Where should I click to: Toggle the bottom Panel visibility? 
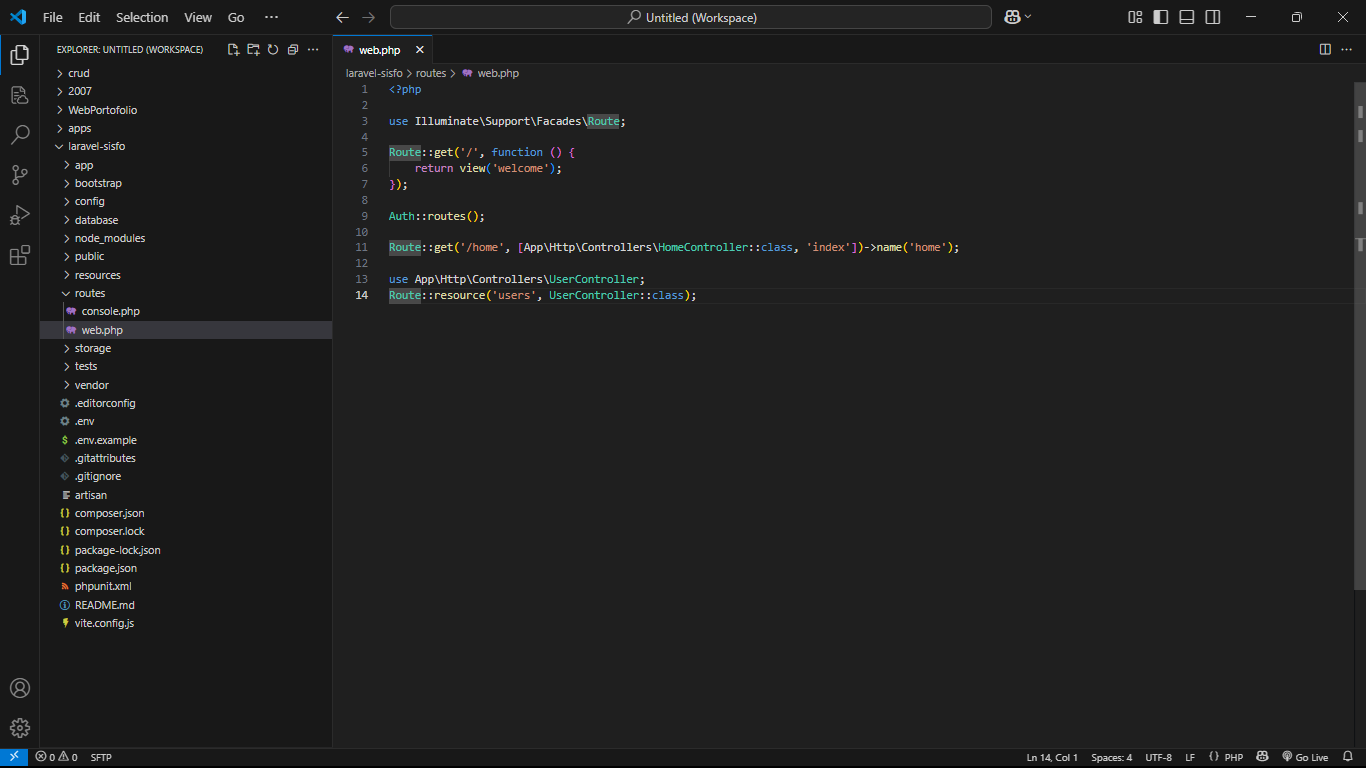coord(1187,17)
